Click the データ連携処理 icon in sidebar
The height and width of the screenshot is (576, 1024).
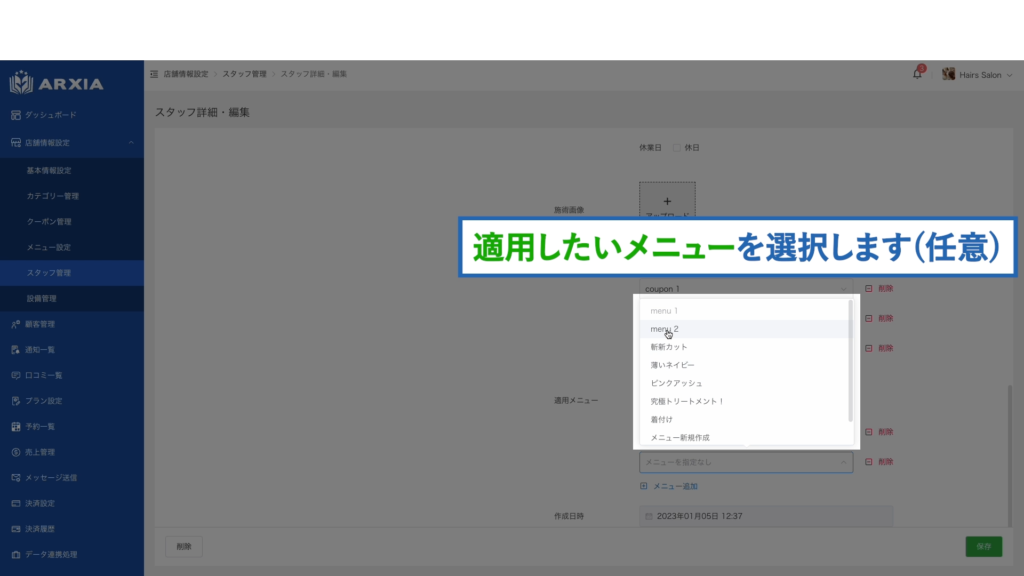tap(16, 554)
